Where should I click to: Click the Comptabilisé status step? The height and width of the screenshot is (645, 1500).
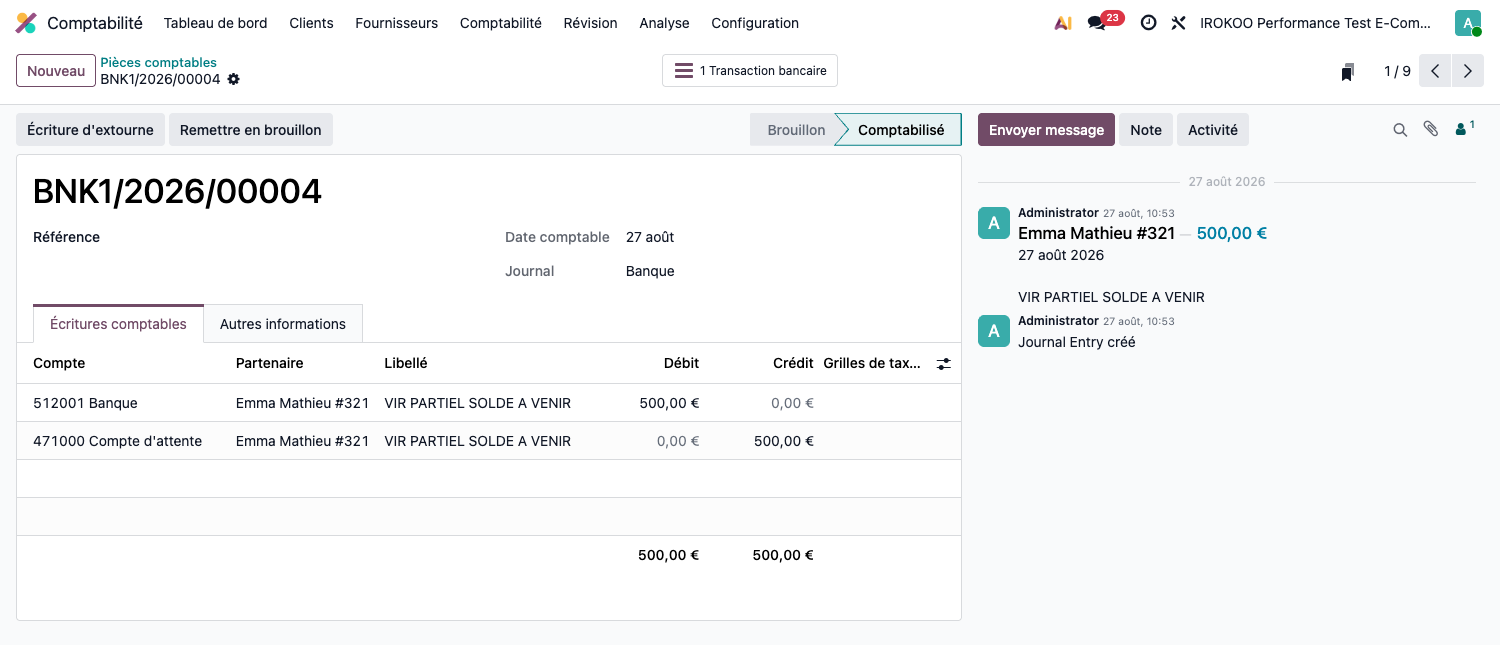(x=900, y=130)
